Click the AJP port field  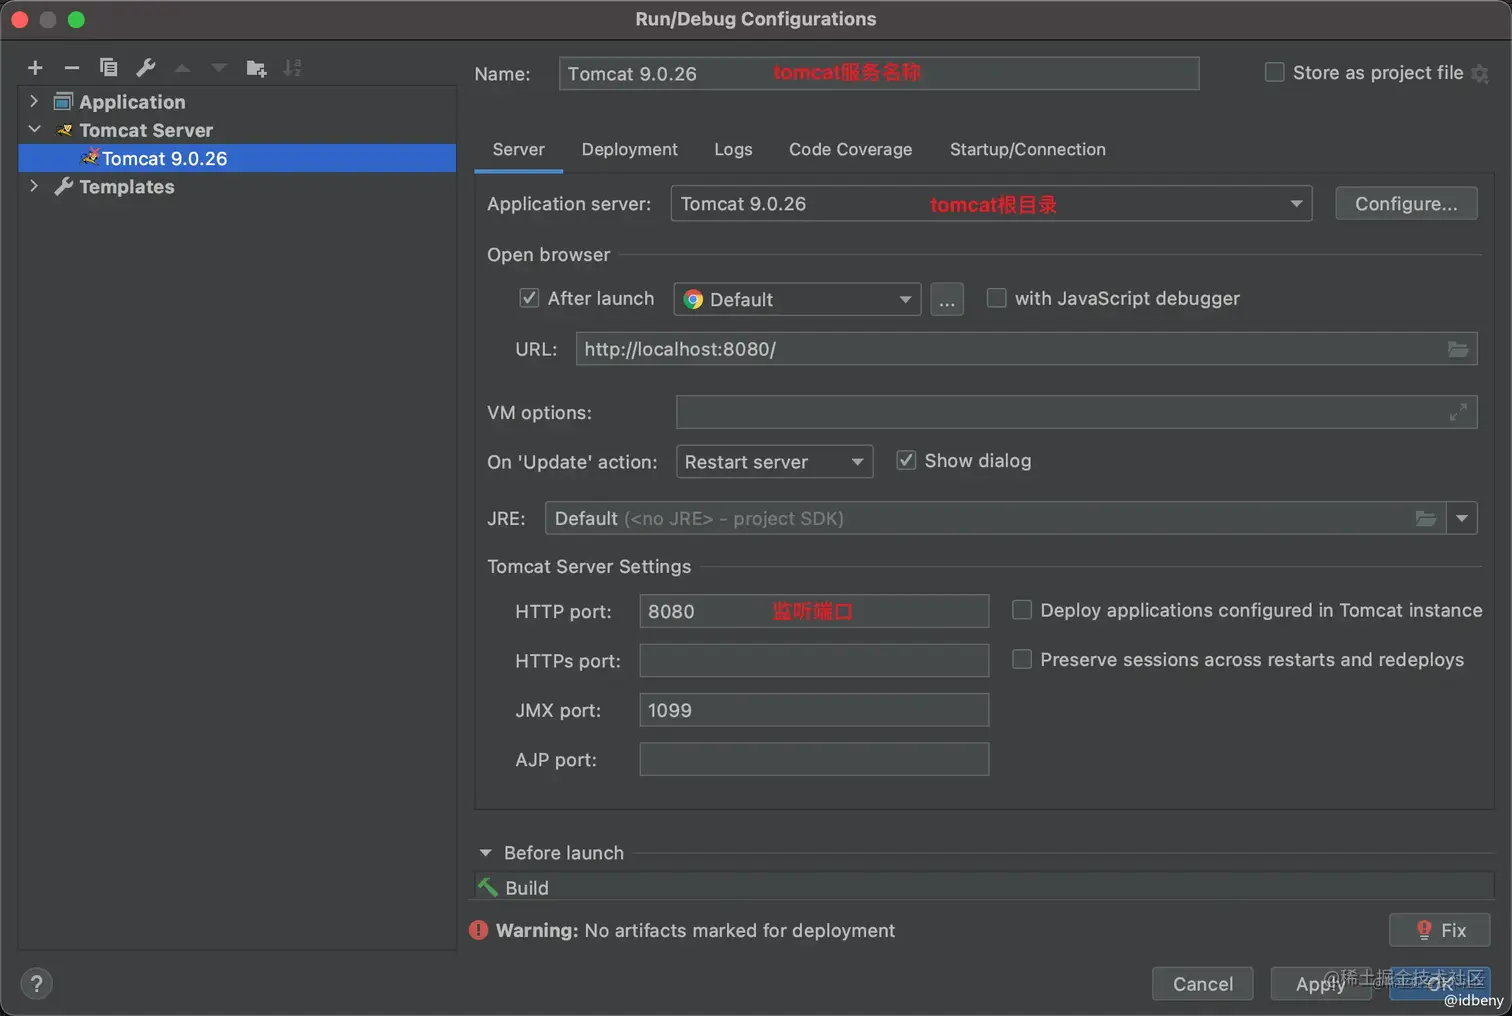pos(814,759)
